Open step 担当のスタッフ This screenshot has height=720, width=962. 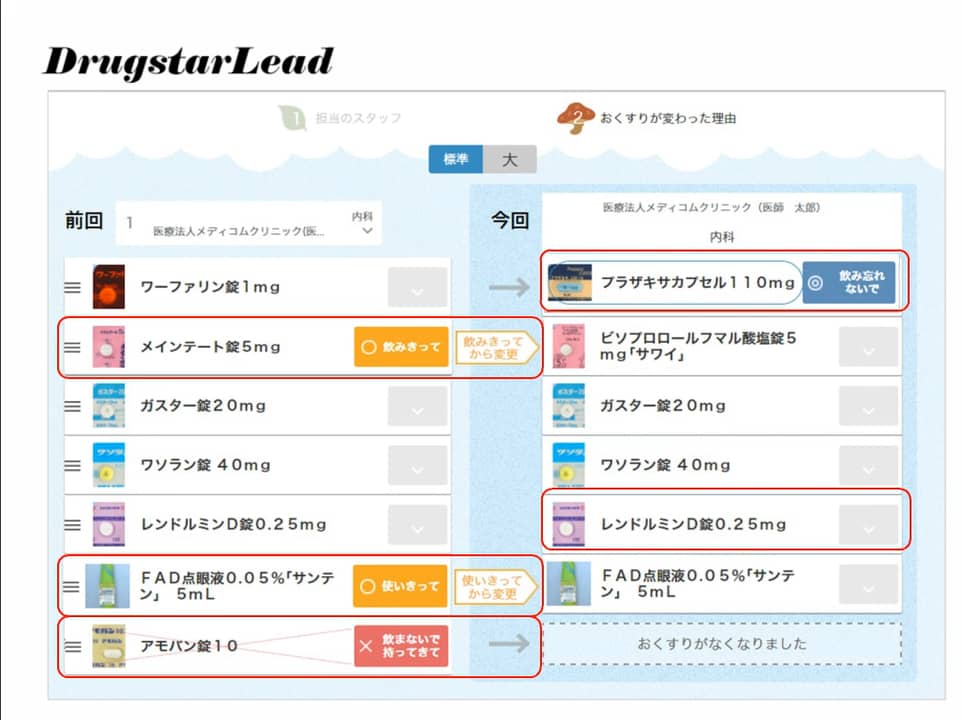pos(358,118)
